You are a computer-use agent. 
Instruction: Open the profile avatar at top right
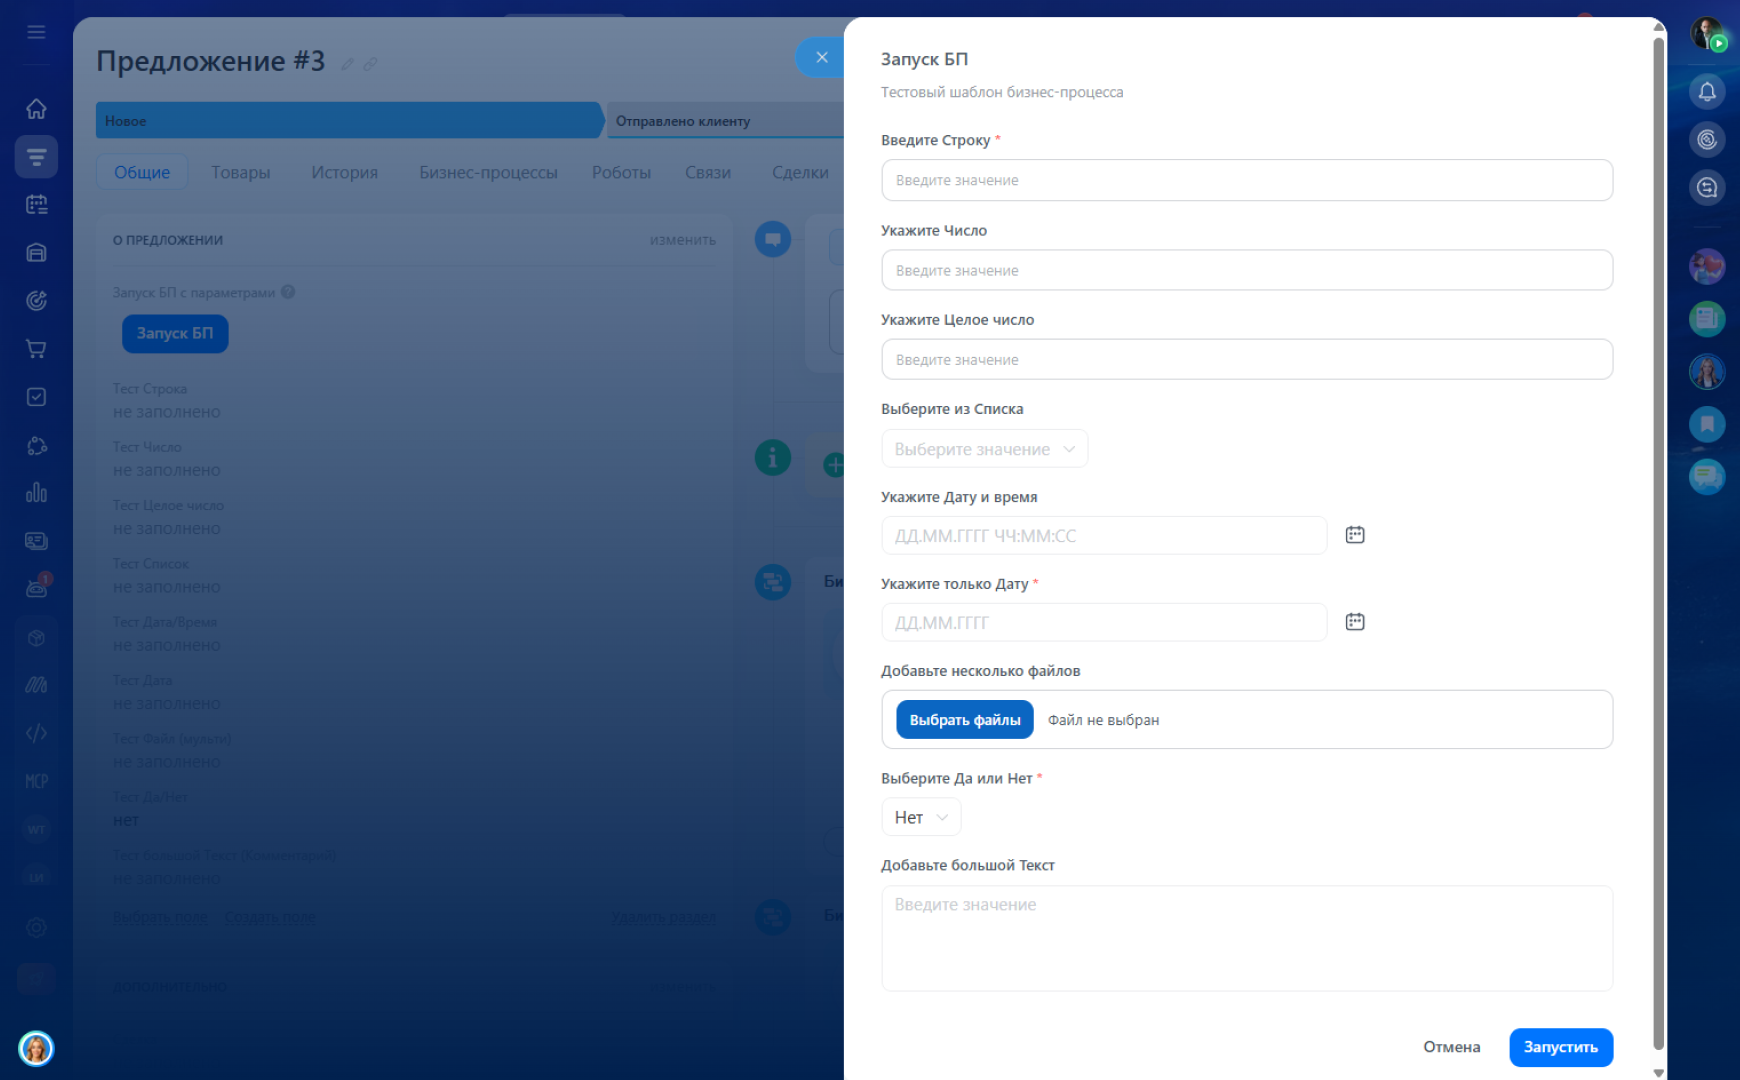pyautogui.click(x=1707, y=35)
